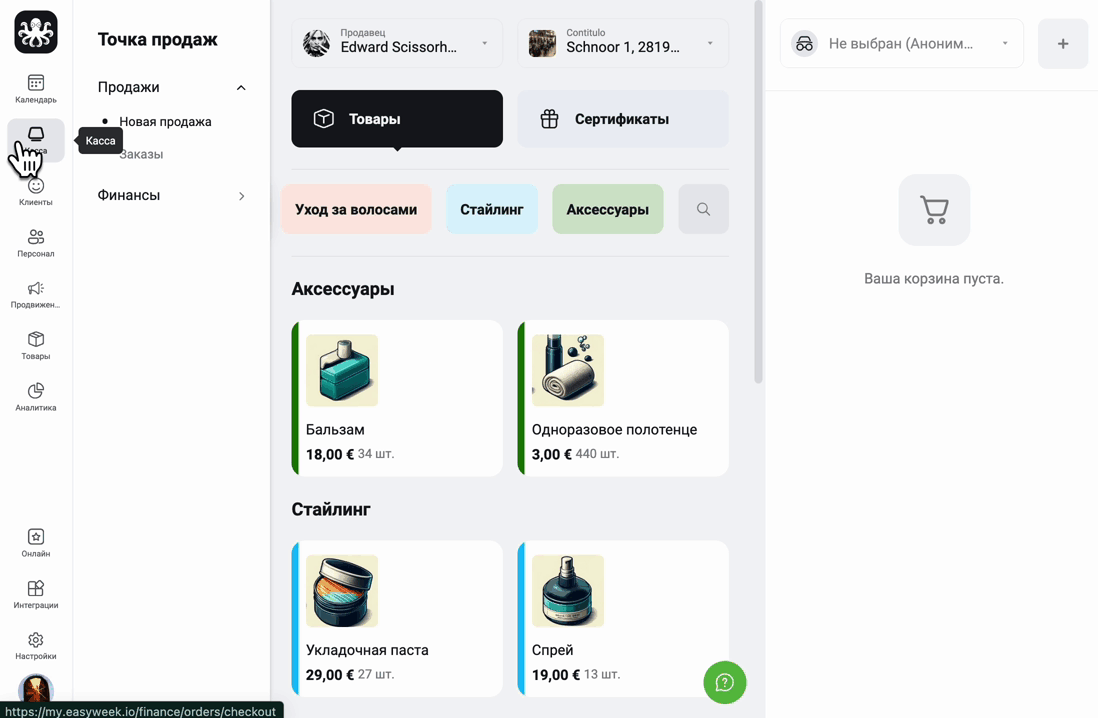Filter by Уход за волосами category
Image resolution: width=1098 pixels, height=718 pixels.
[x=356, y=209]
